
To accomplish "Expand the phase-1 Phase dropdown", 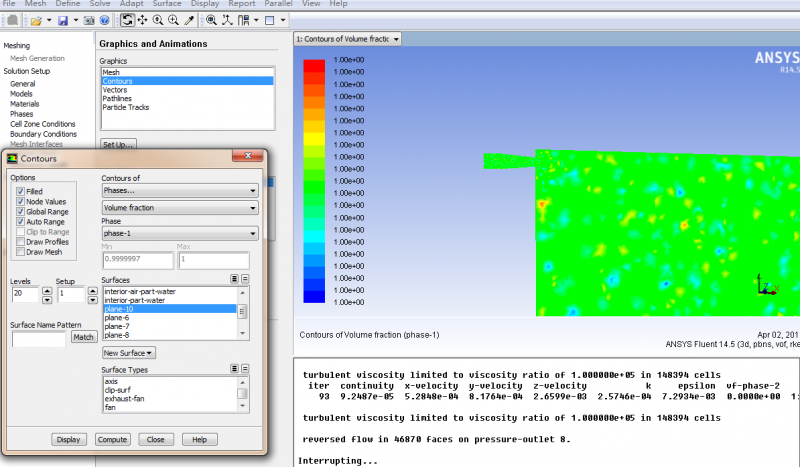I will pyautogui.click(x=180, y=234).
